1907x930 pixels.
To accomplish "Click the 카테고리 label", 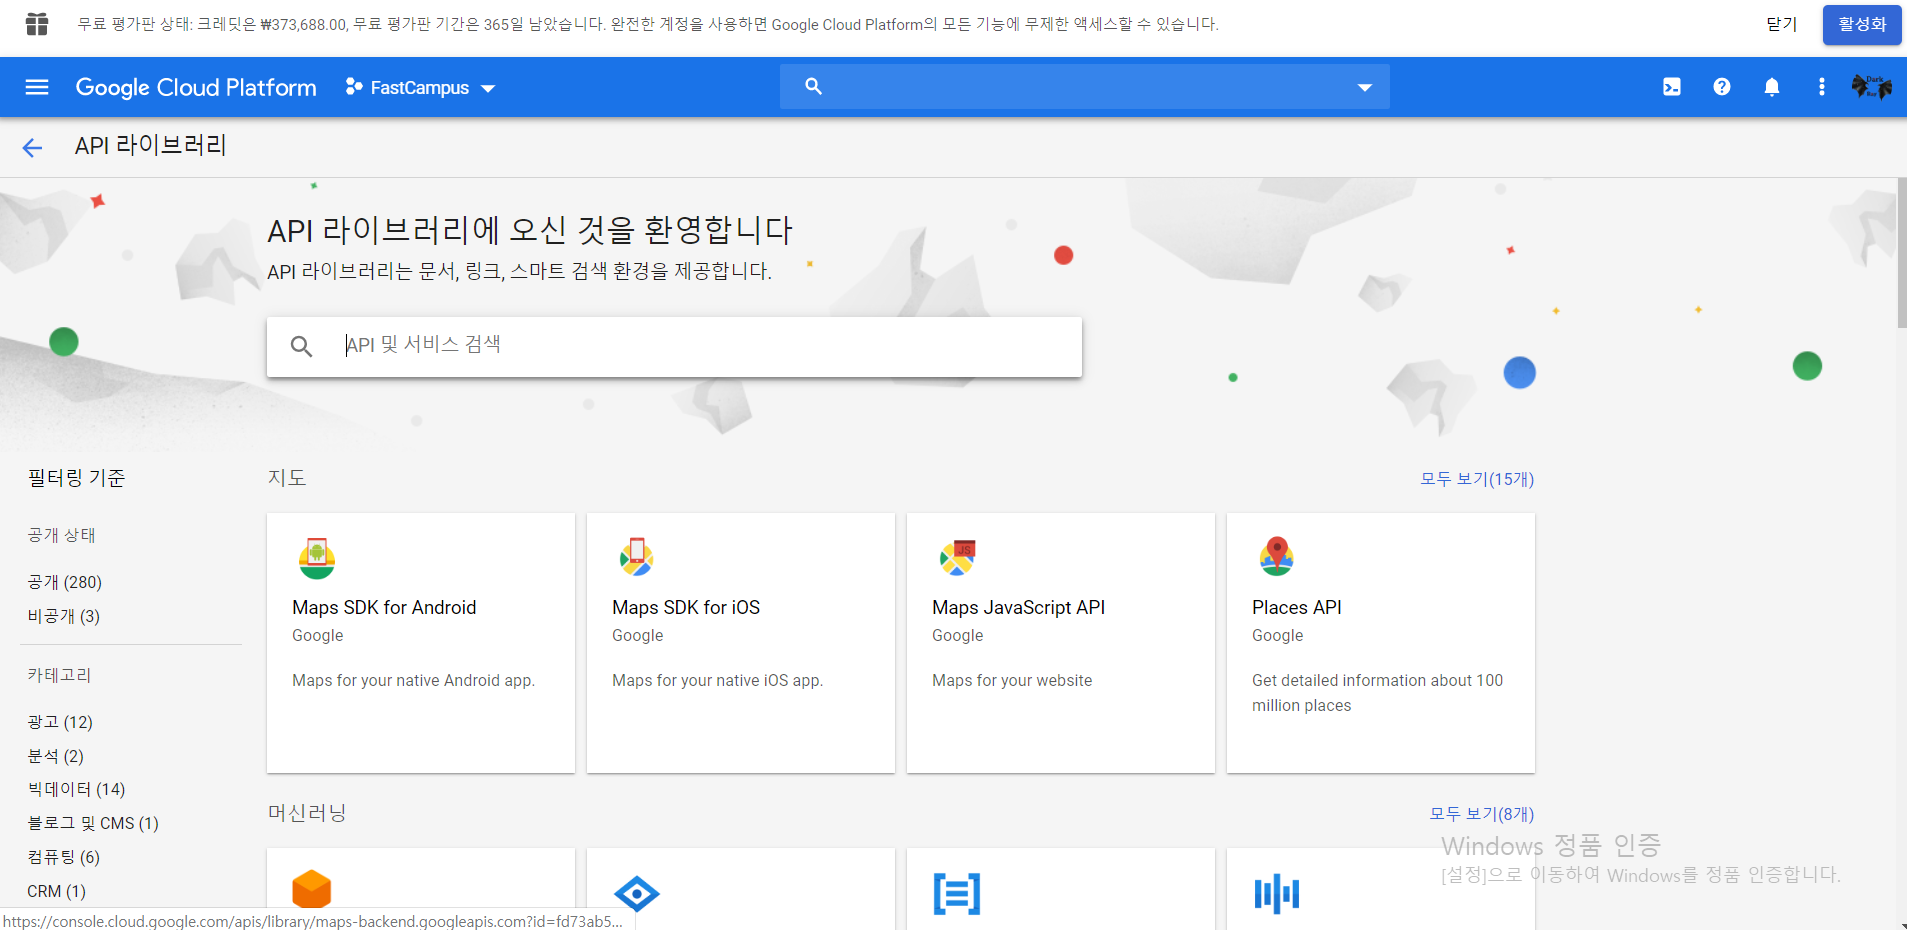I will point(59,675).
